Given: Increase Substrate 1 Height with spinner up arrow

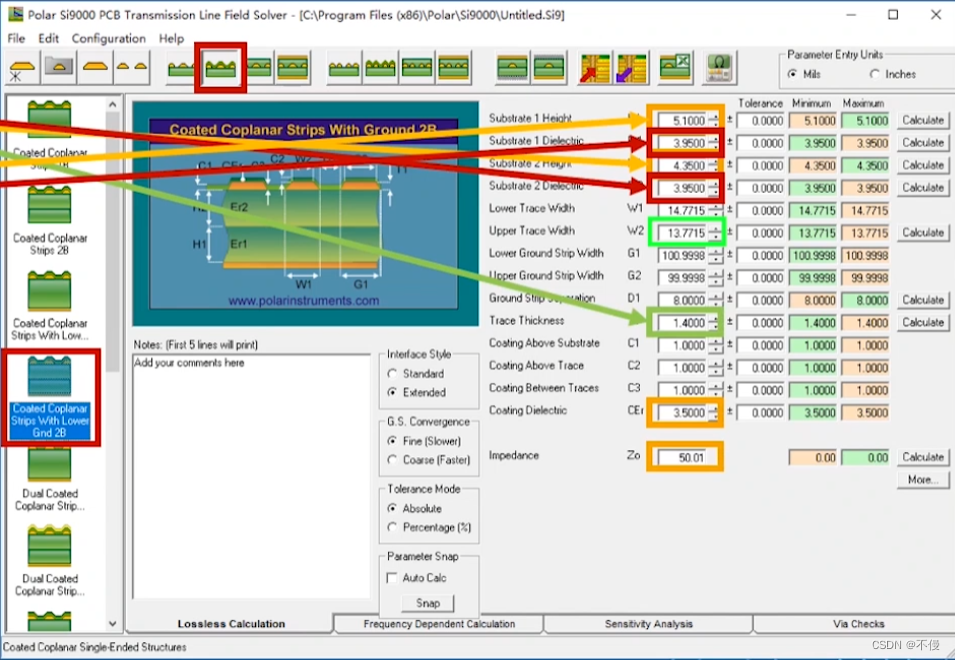Looking at the screenshot, I should point(714,116).
